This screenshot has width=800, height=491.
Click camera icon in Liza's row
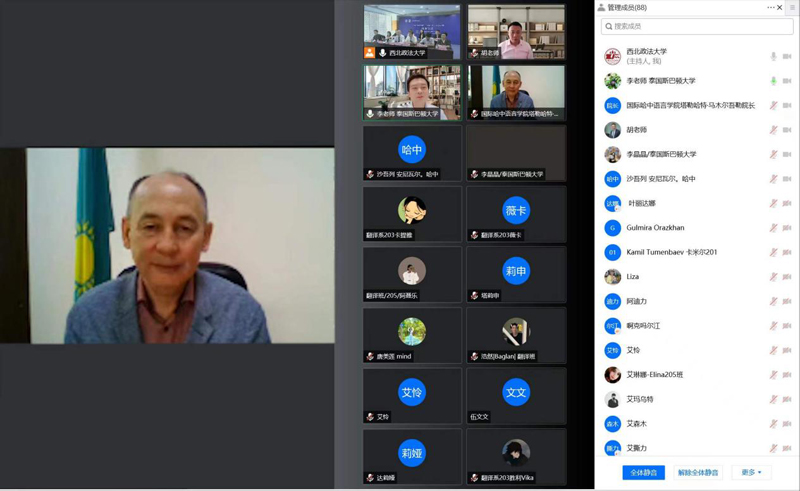[787, 277]
